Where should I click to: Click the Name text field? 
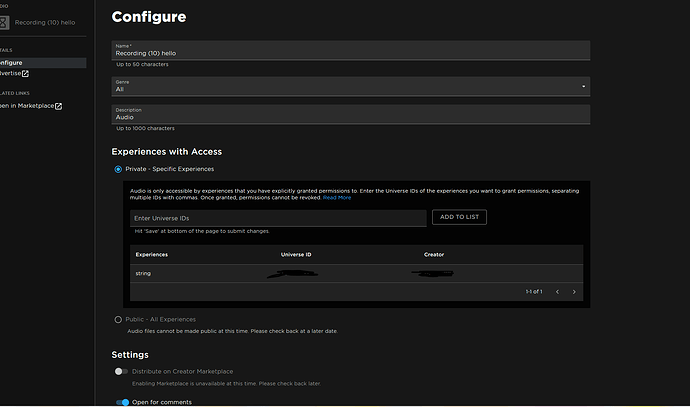click(x=351, y=50)
